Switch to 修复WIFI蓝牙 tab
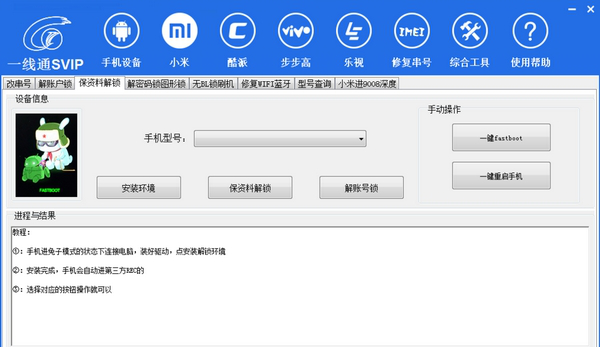This screenshot has height=360, width=600. (266, 84)
